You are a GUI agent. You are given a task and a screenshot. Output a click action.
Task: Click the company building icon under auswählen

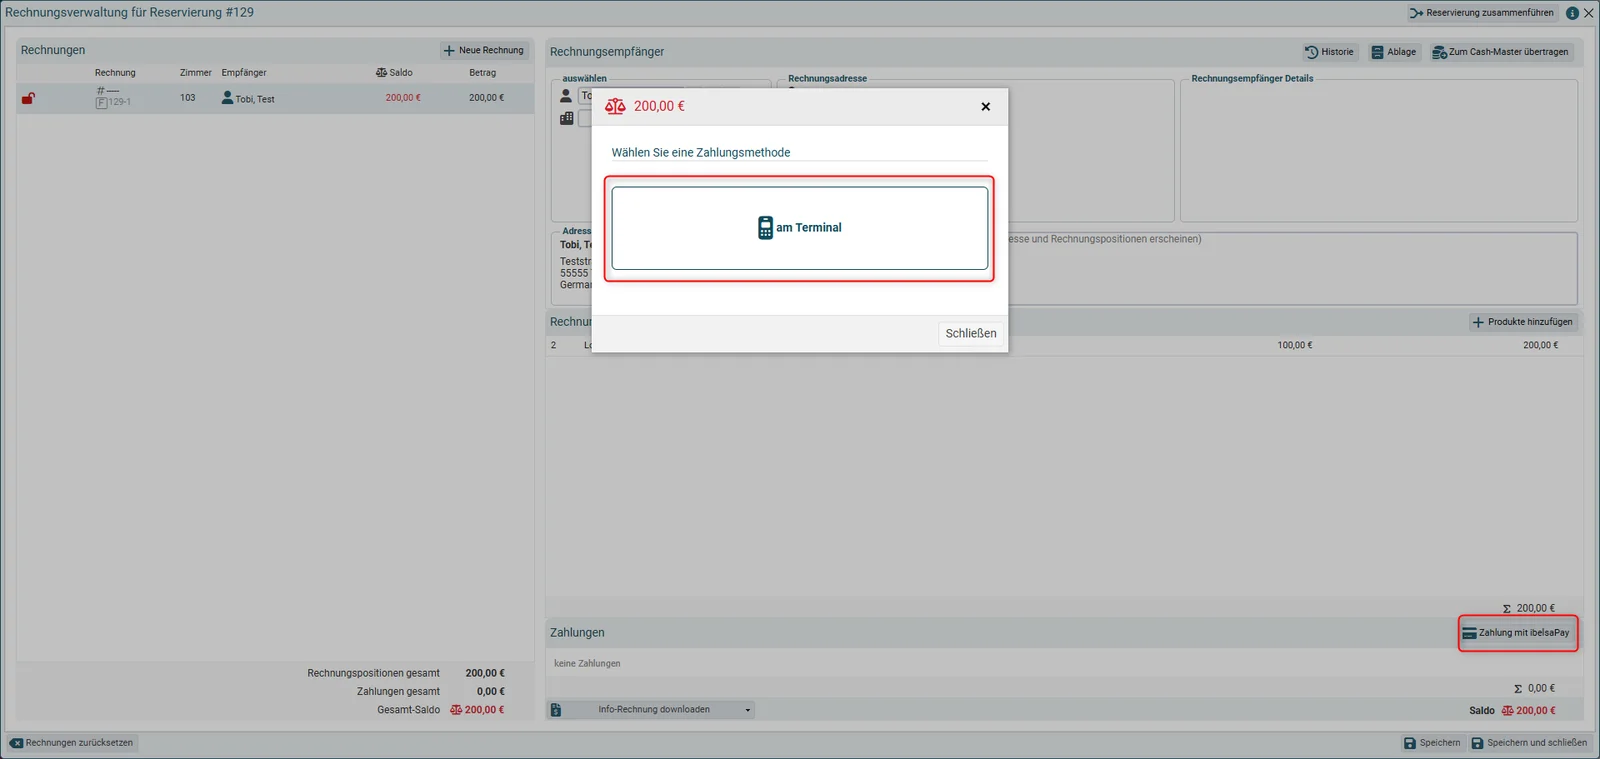(566, 118)
